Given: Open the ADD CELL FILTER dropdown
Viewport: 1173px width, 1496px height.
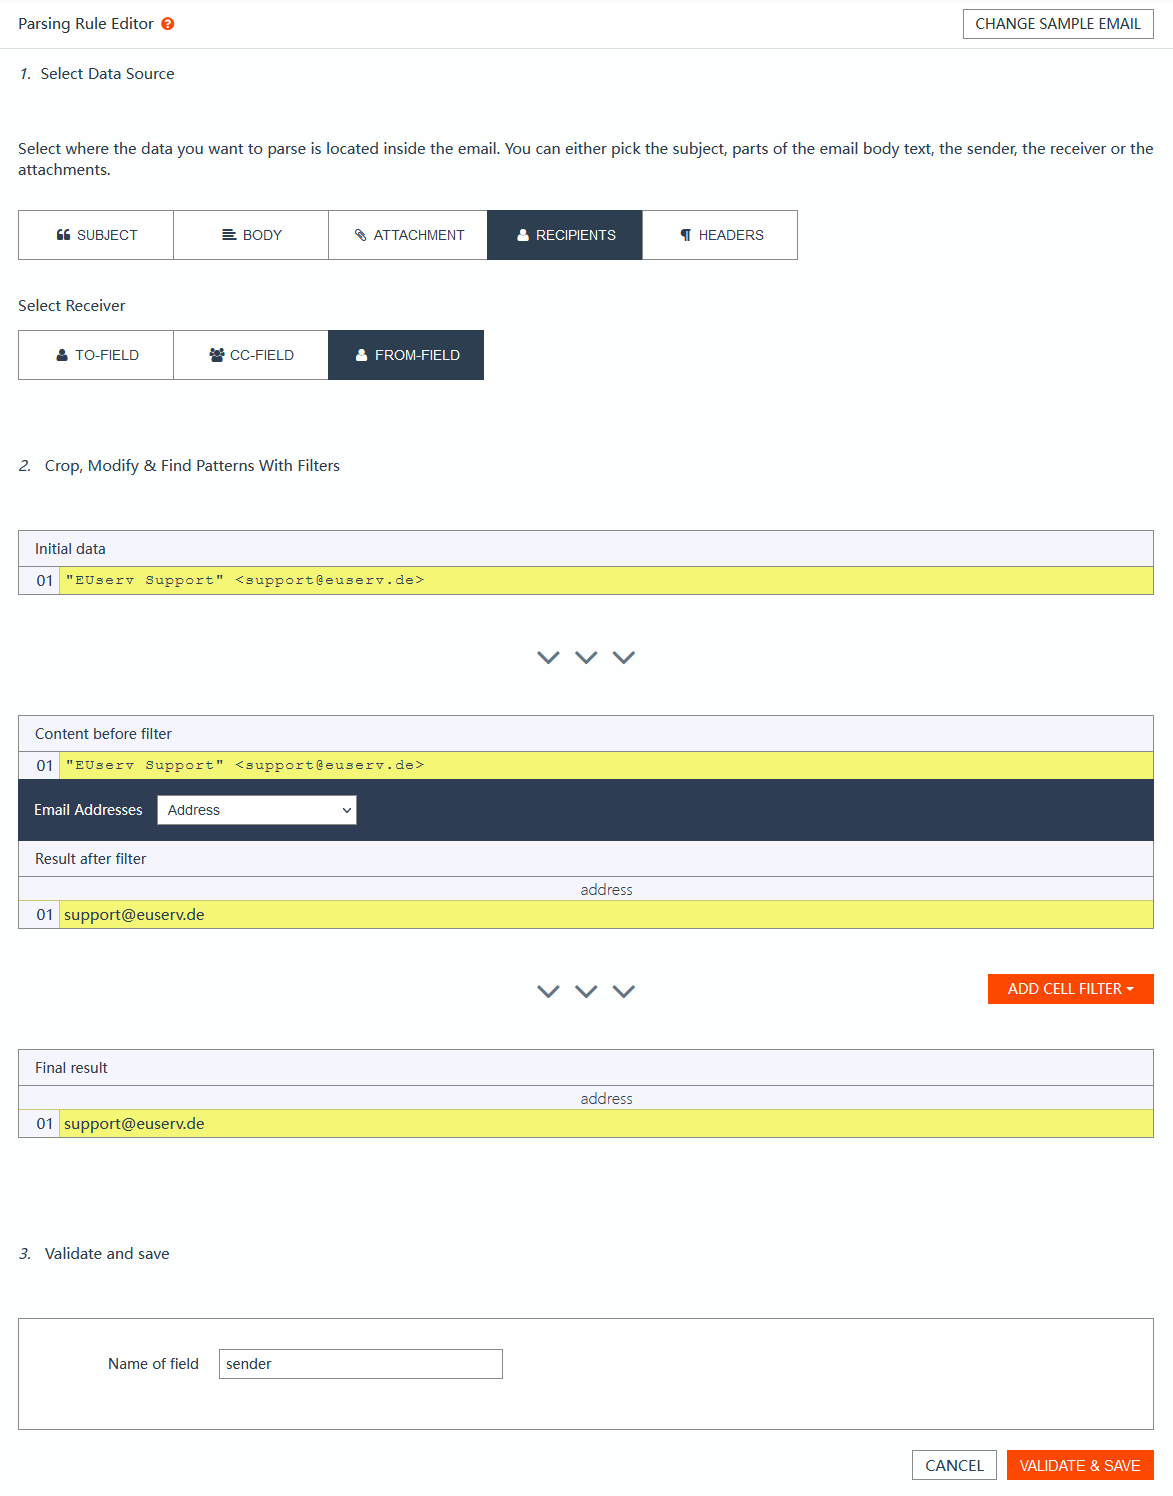Looking at the screenshot, I should pyautogui.click(x=1071, y=989).
